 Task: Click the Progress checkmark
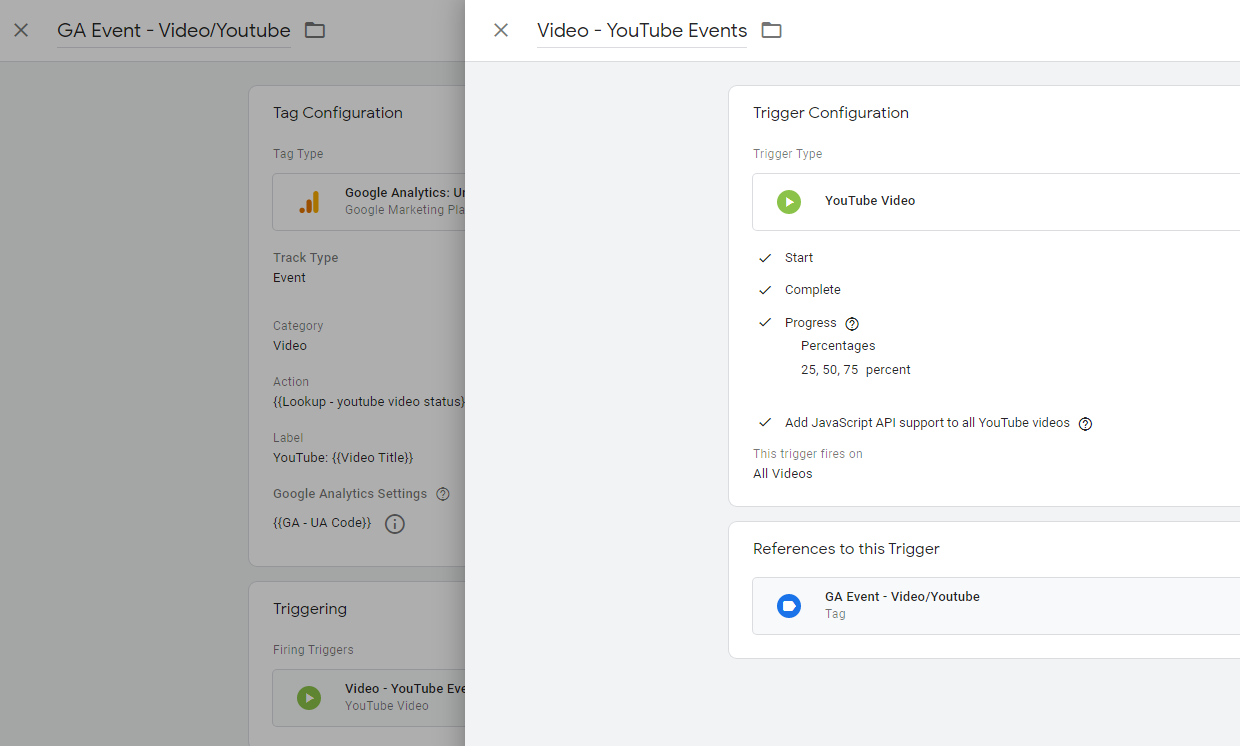click(x=765, y=322)
